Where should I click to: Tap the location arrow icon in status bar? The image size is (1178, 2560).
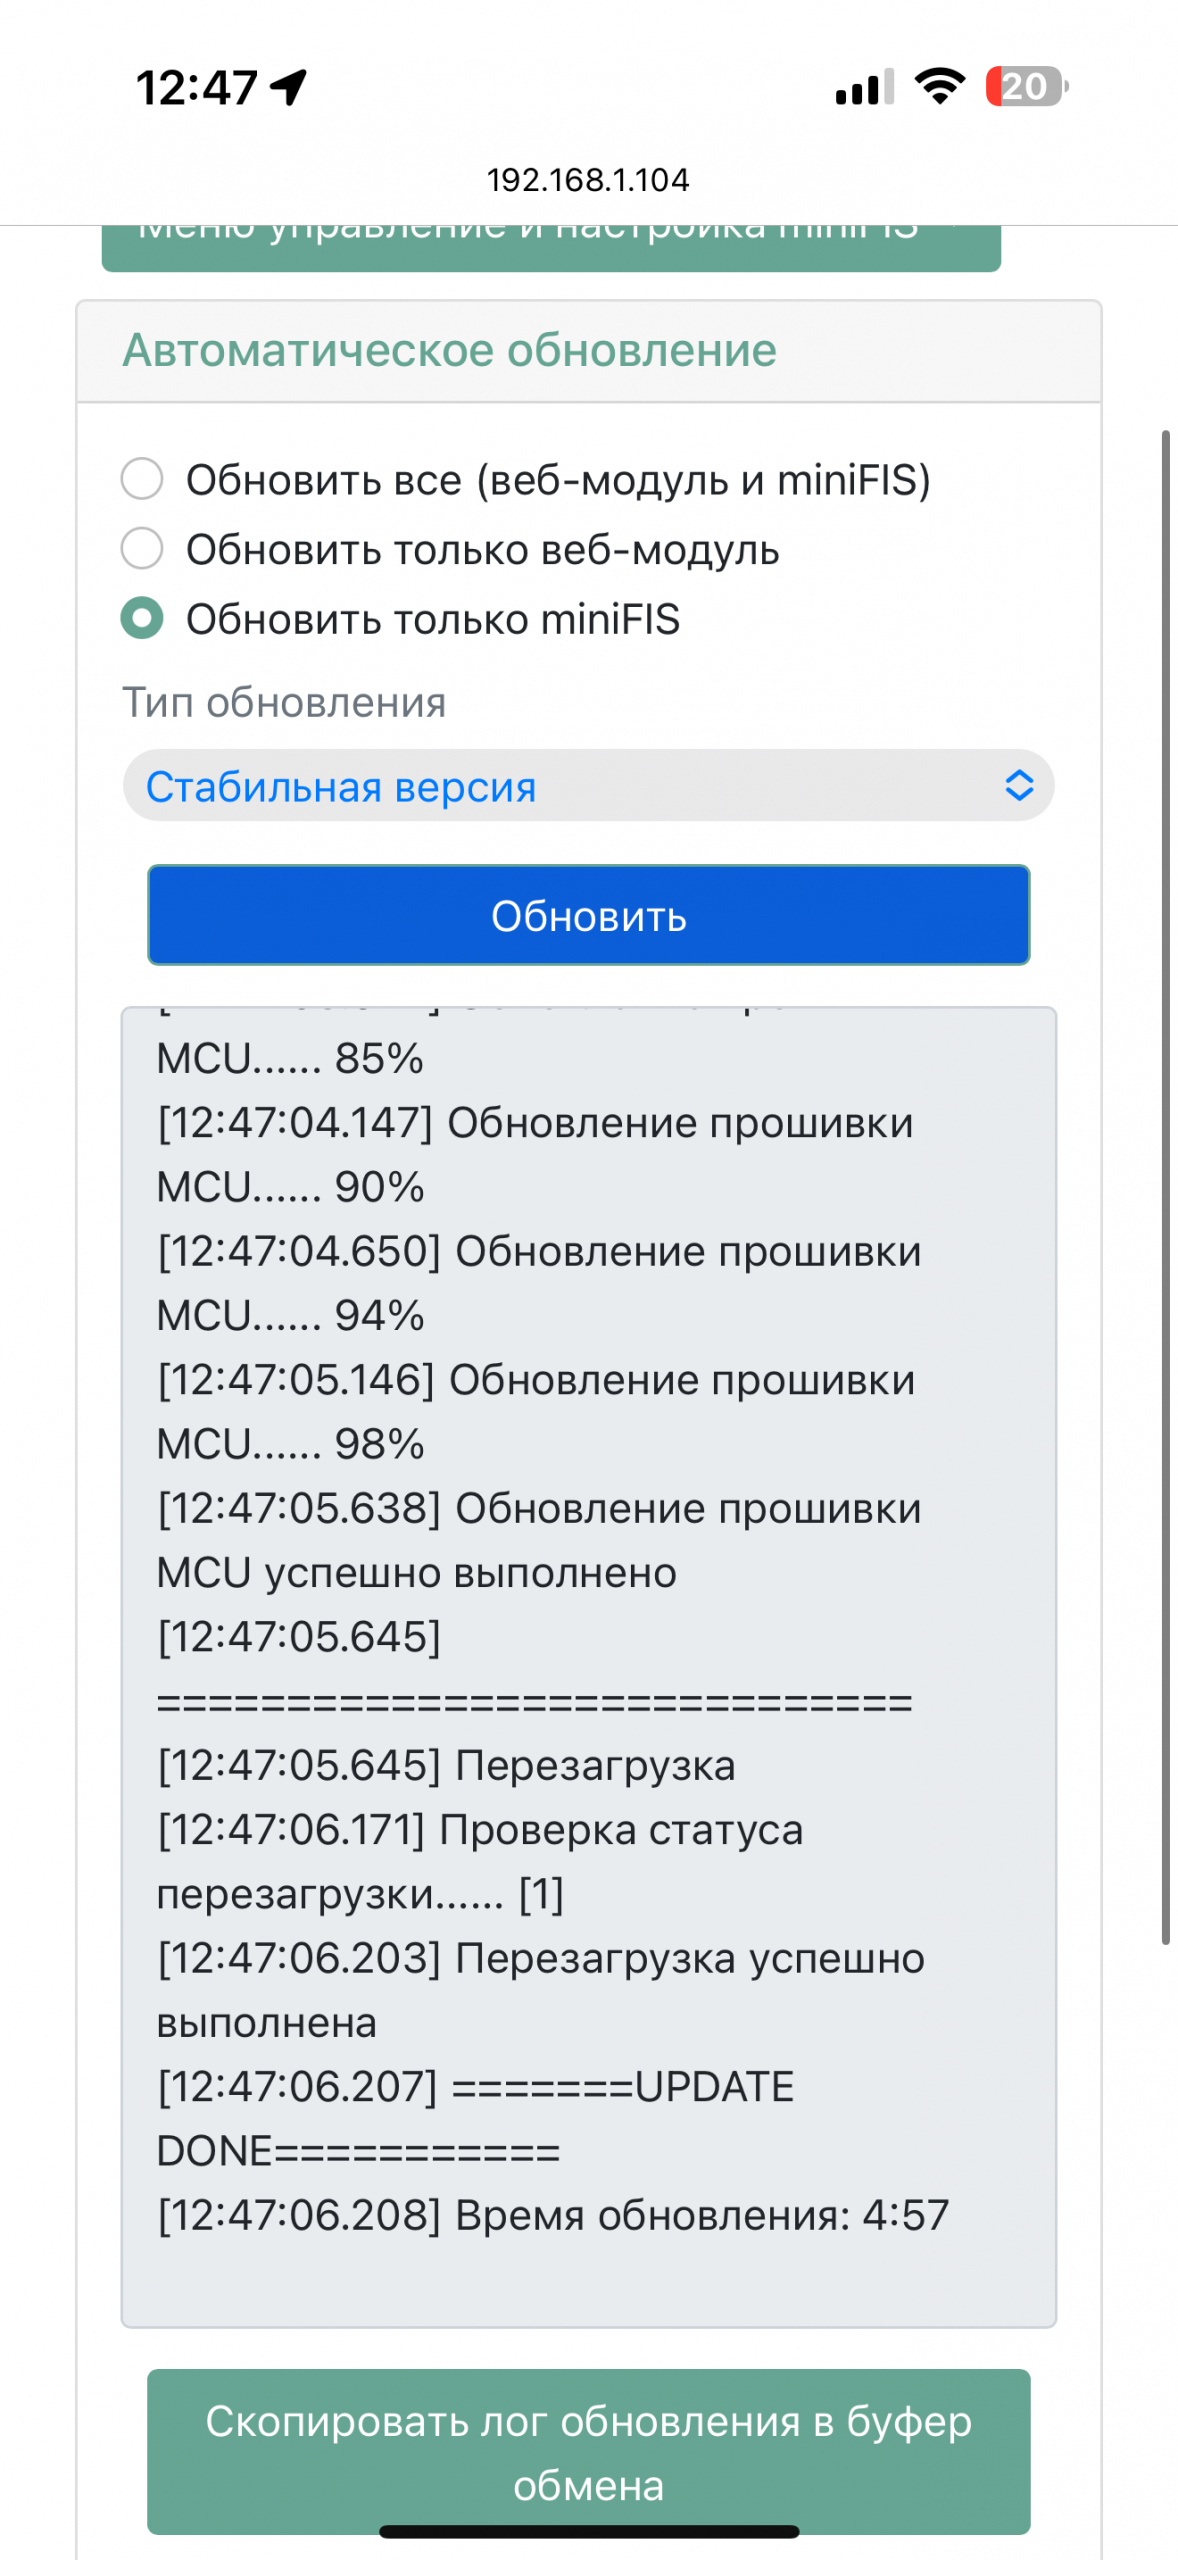click(x=289, y=87)
